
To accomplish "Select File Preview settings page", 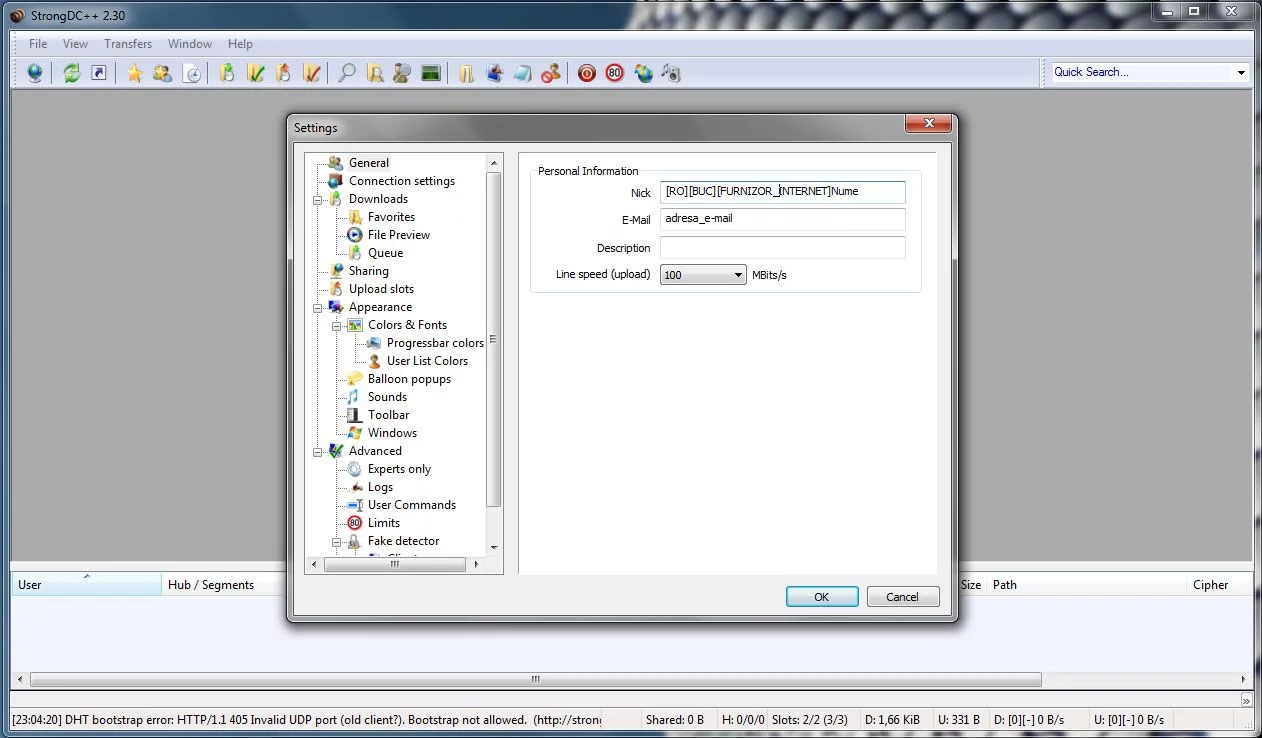I will (399, 235).
